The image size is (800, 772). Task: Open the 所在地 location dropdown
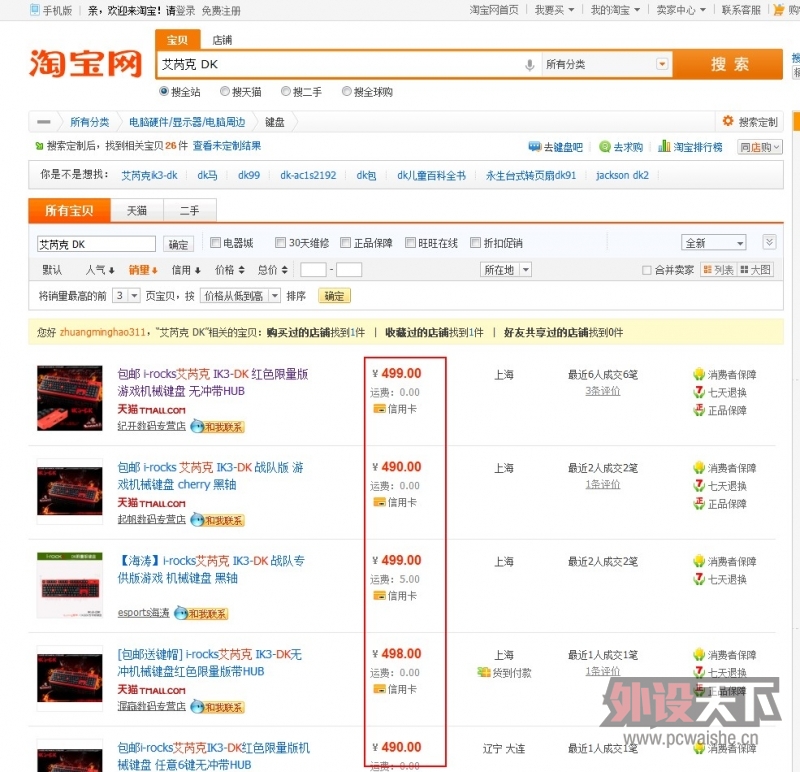[x=506, y=270]
